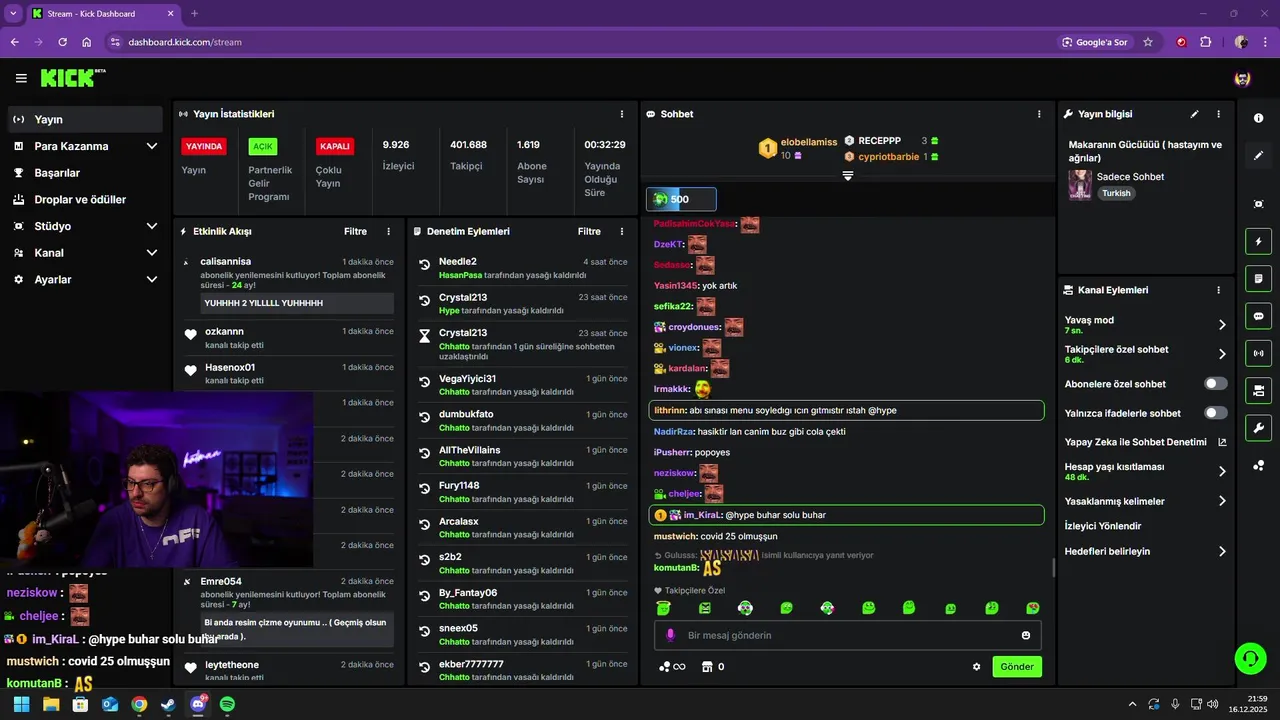Open Droplar ve ödüller in the sidebar
1280x720 pixels.
click(x=84, y=199)
